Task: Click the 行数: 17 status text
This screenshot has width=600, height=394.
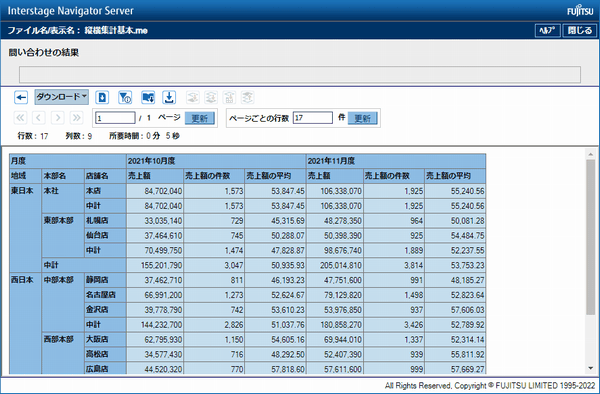Action: [33, 136]
